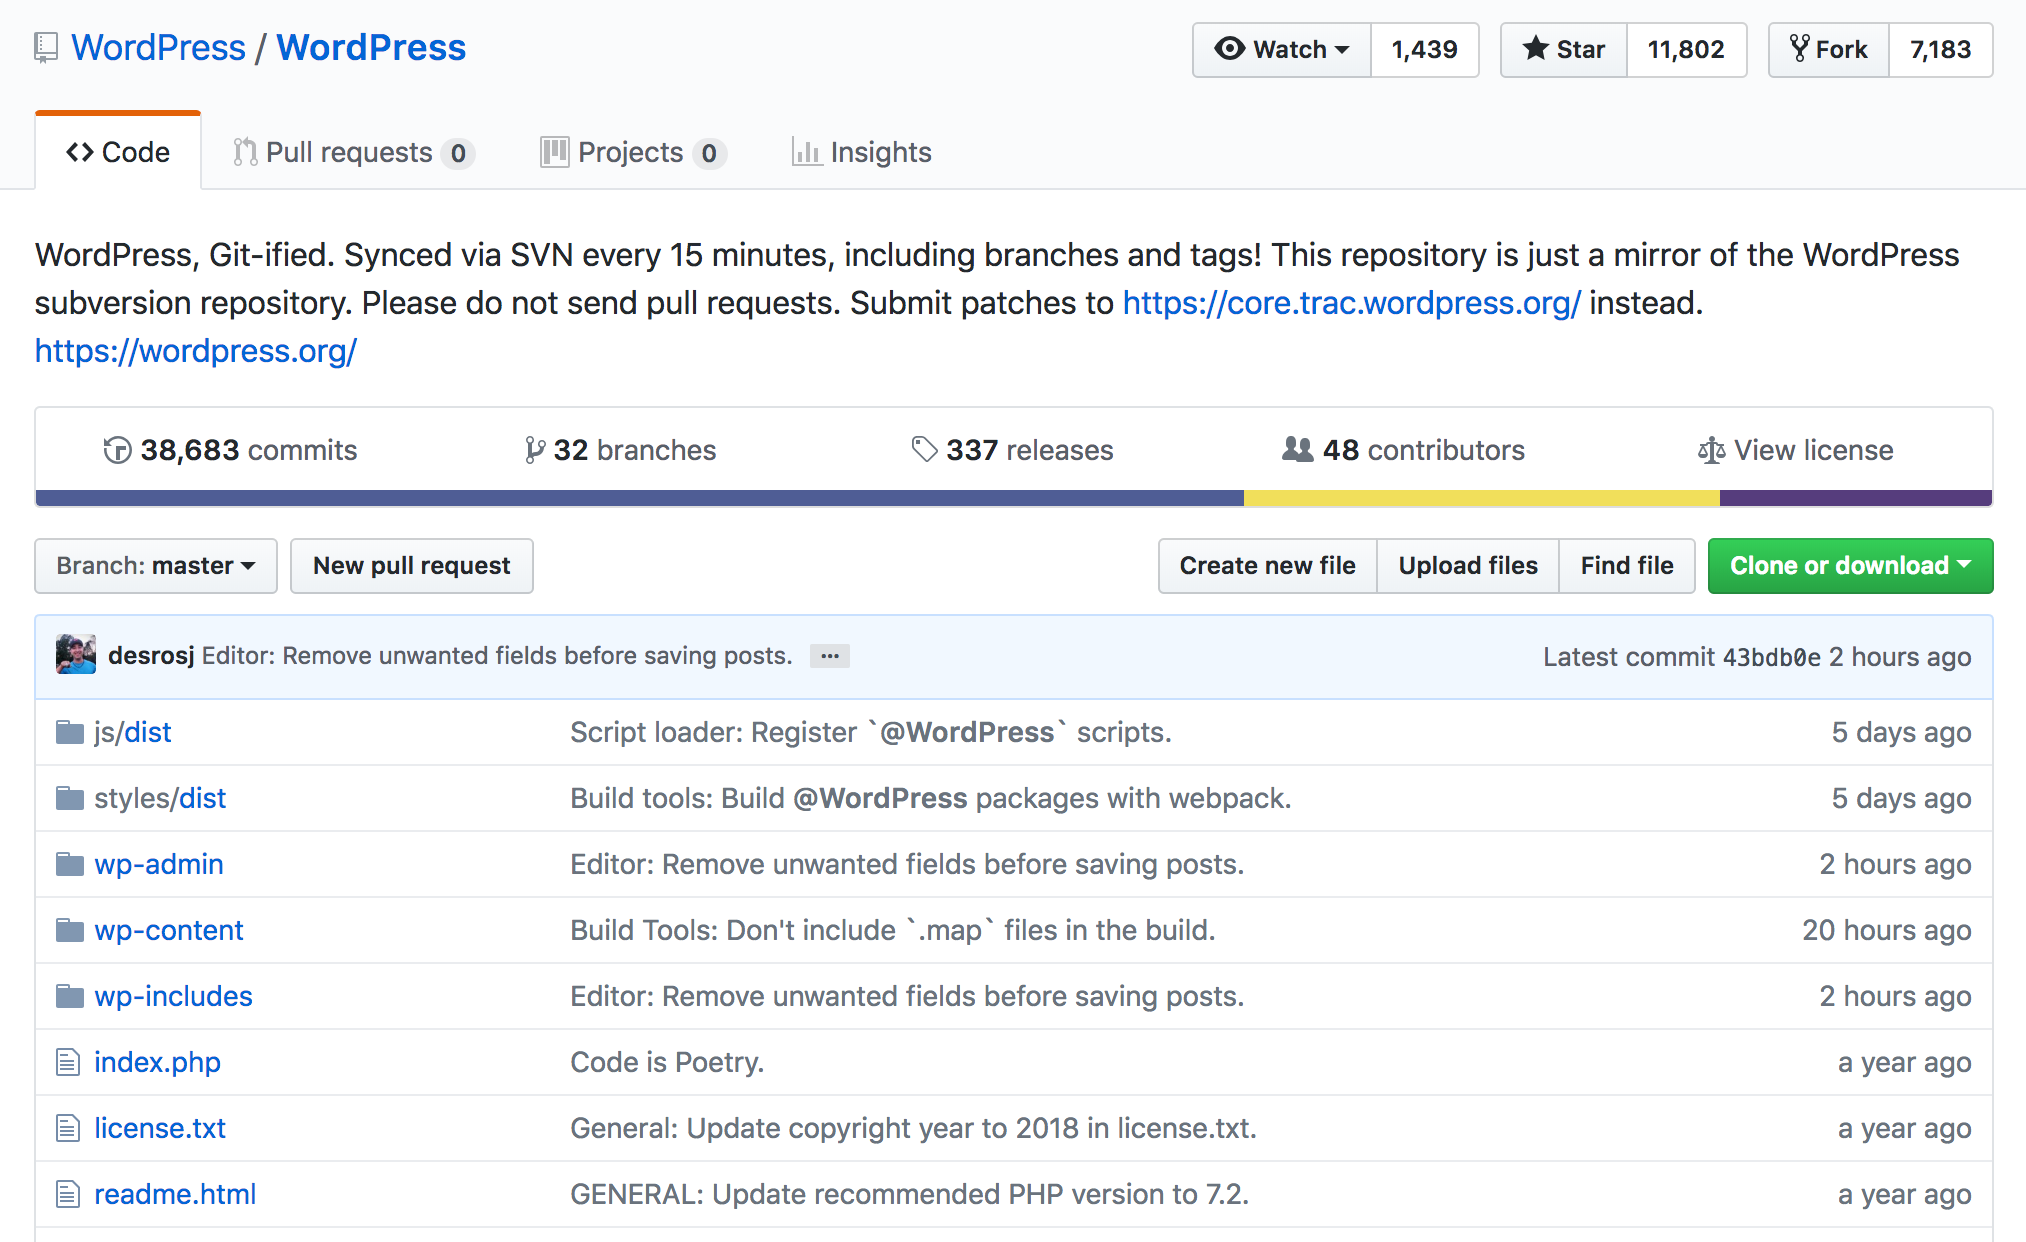2026x1242 pixels.
Task: Click the releases tag icon
Action: point(924,450)
